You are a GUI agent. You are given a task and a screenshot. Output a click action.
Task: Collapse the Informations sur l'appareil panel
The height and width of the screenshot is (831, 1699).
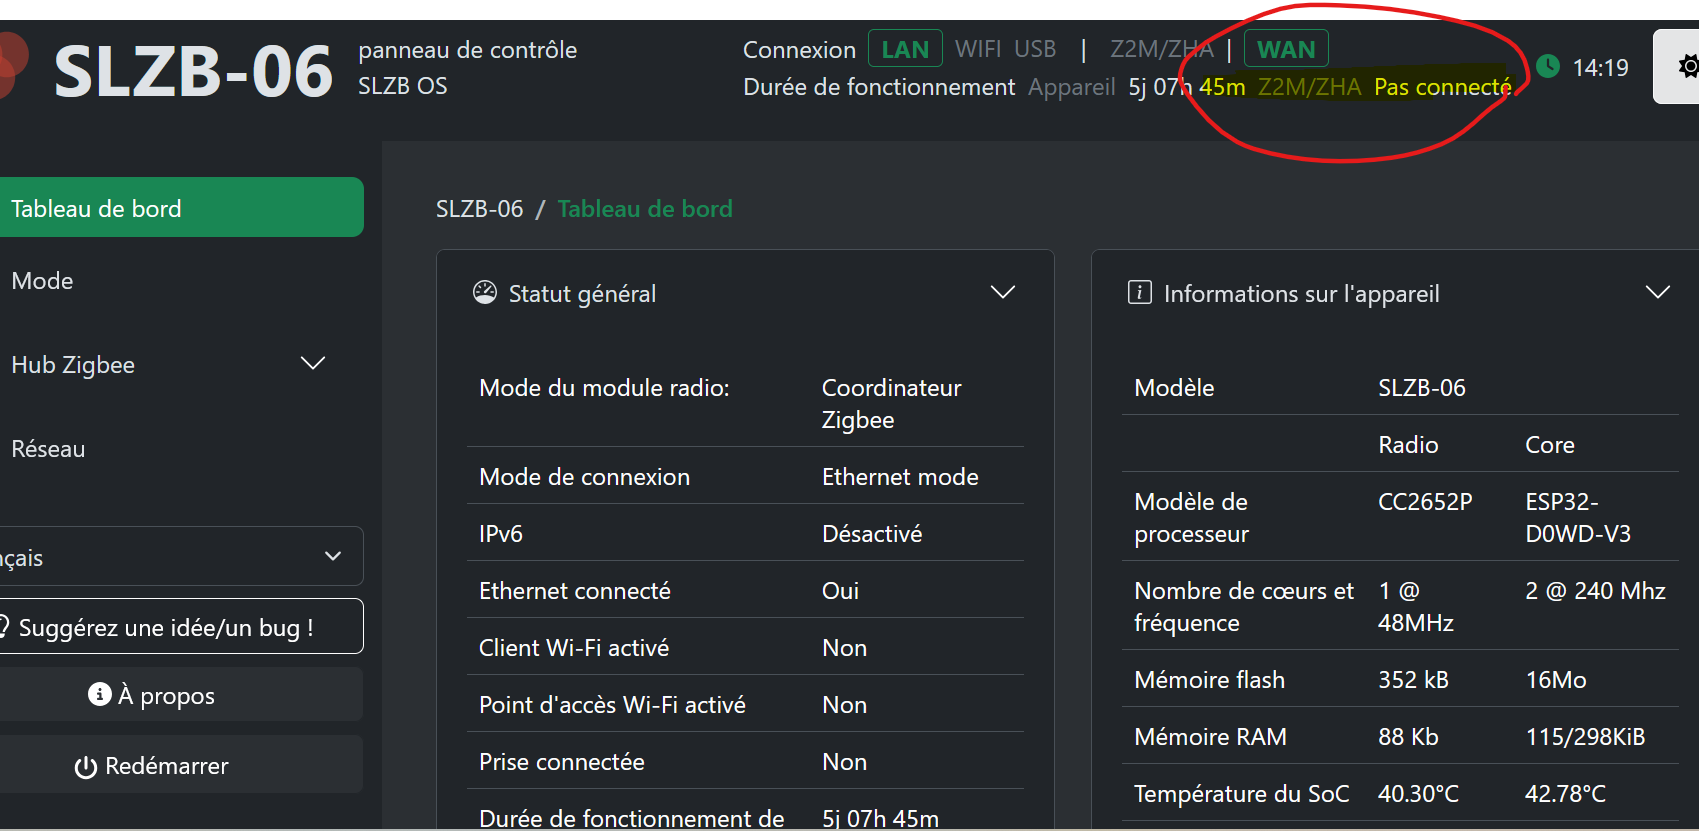1658,292
